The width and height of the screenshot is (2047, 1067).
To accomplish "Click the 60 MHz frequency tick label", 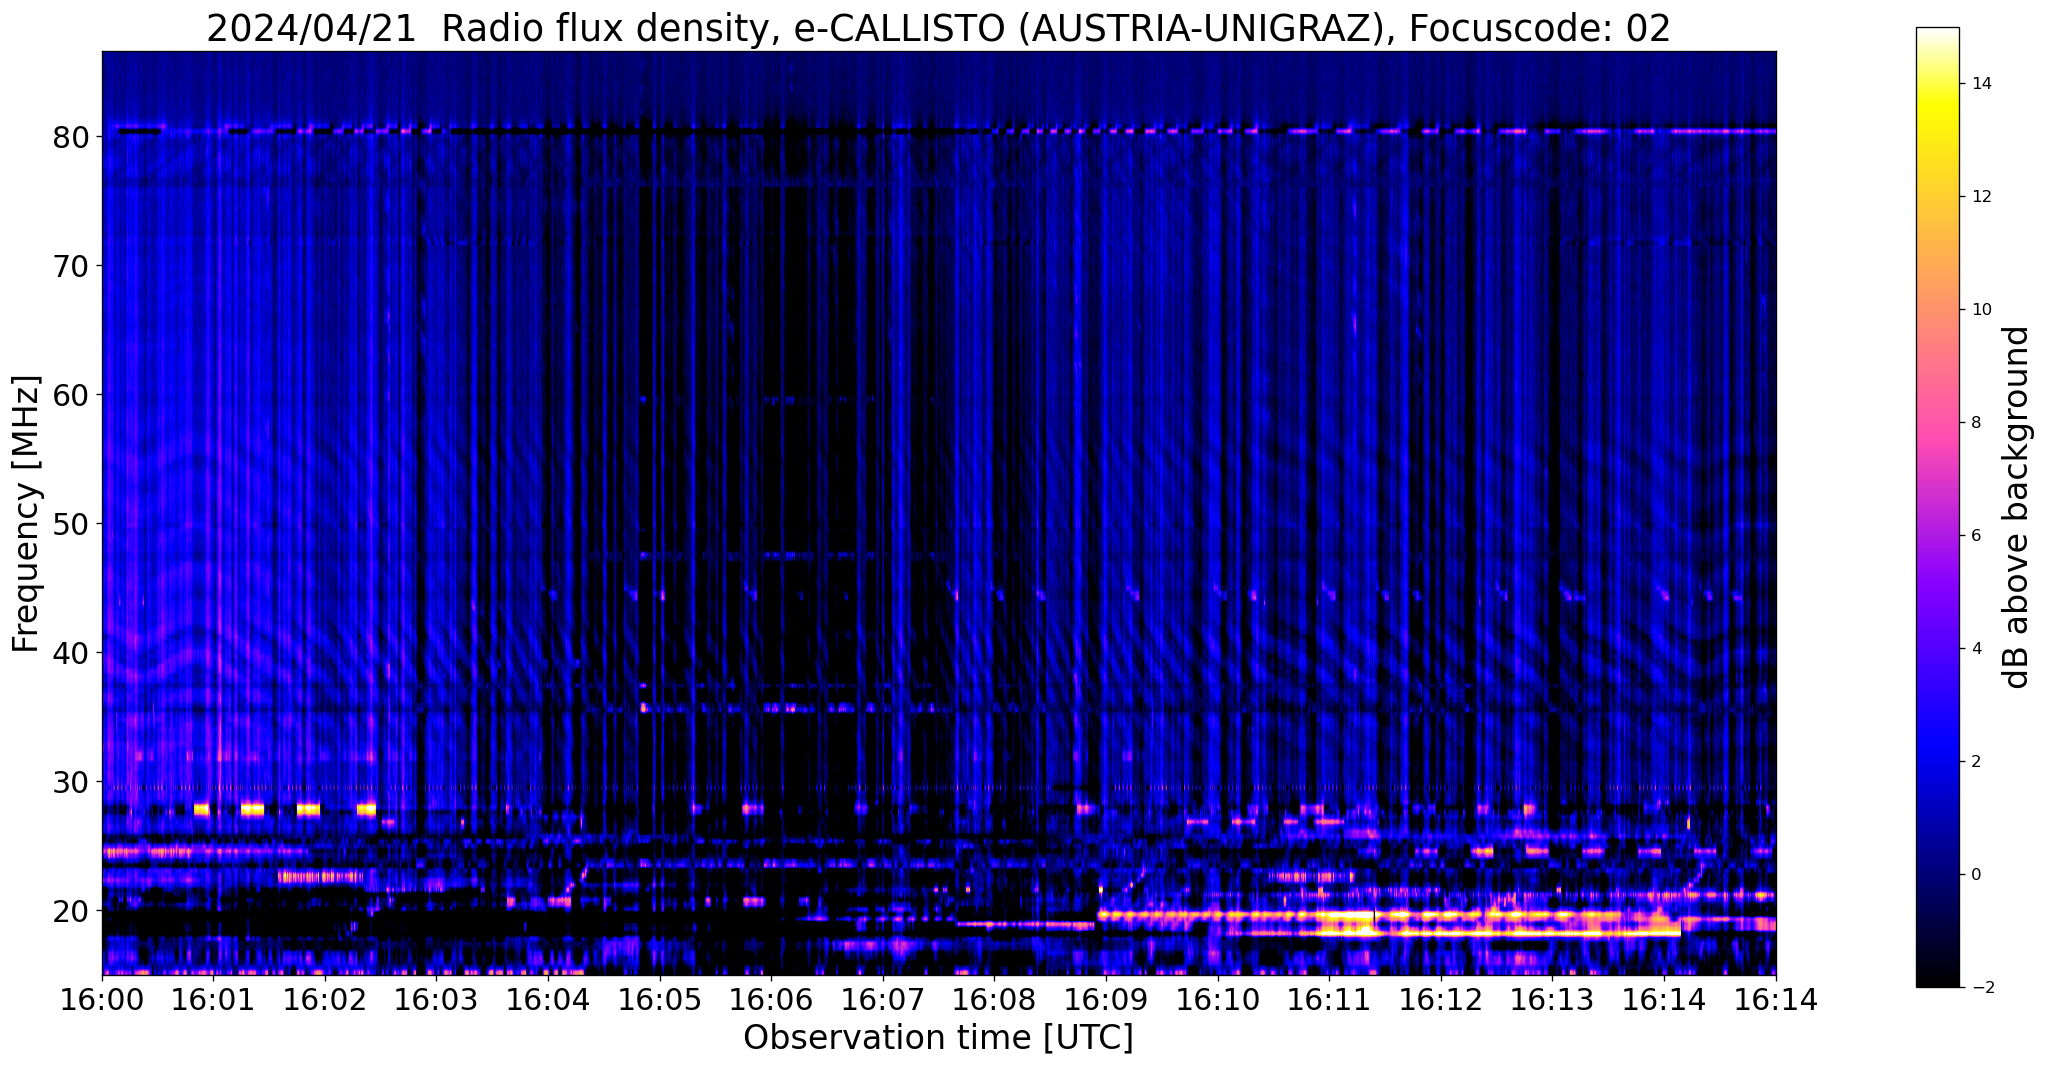I will click(71, 395).
